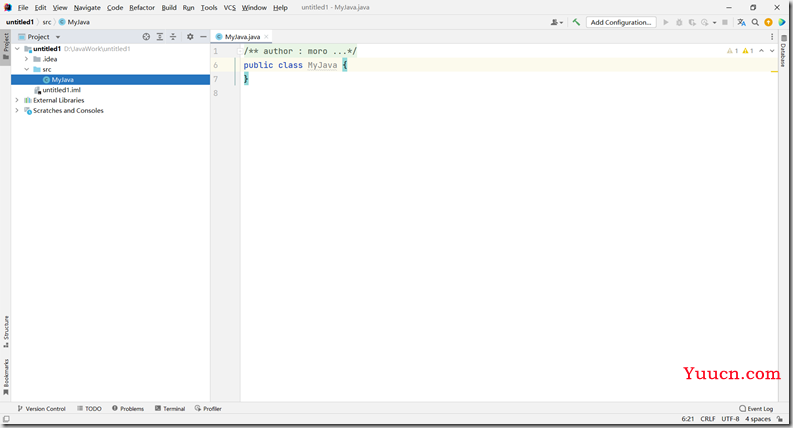Toggle Bookmarks tool window sidebar button
Screen dimensions: 793x428
click(x=6, y=377)
